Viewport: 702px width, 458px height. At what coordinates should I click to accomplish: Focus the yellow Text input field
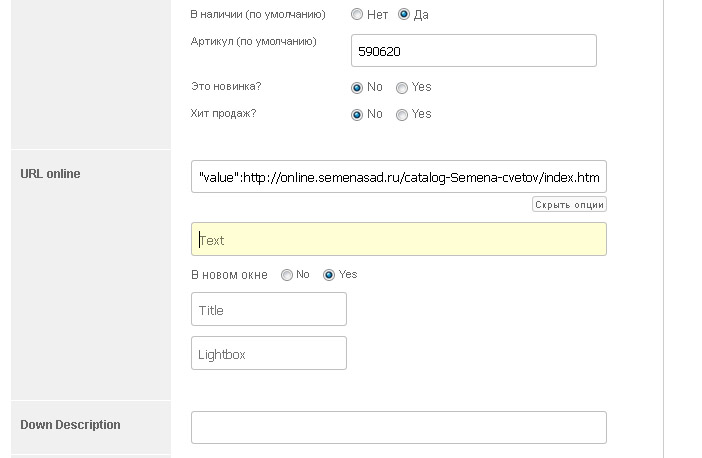coord(398,240)
